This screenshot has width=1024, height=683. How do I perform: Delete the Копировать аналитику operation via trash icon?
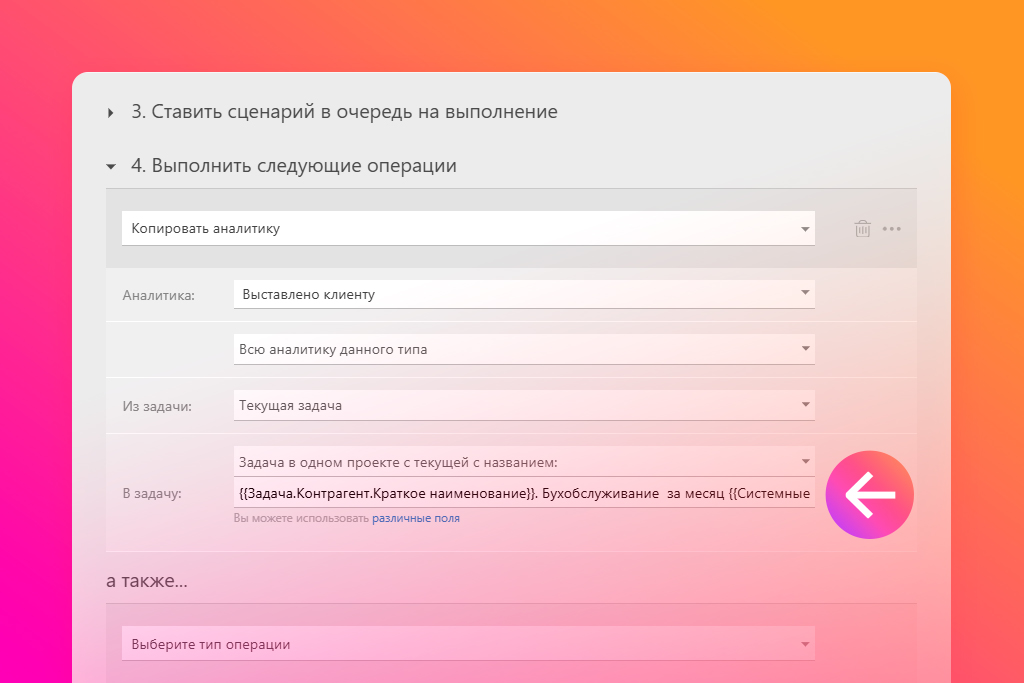click(x=862, y=229)
